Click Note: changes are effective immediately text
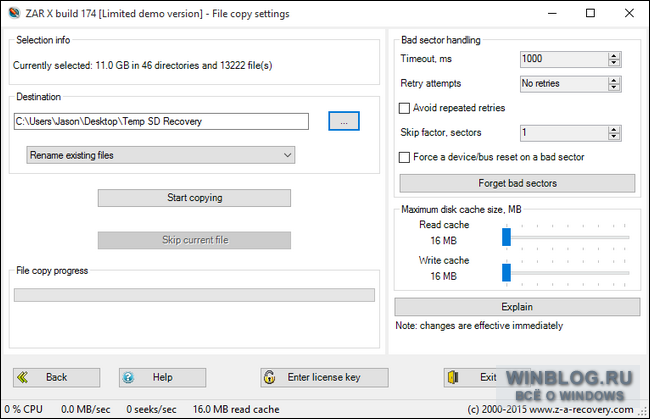650x419 pixels. [479, 326]
